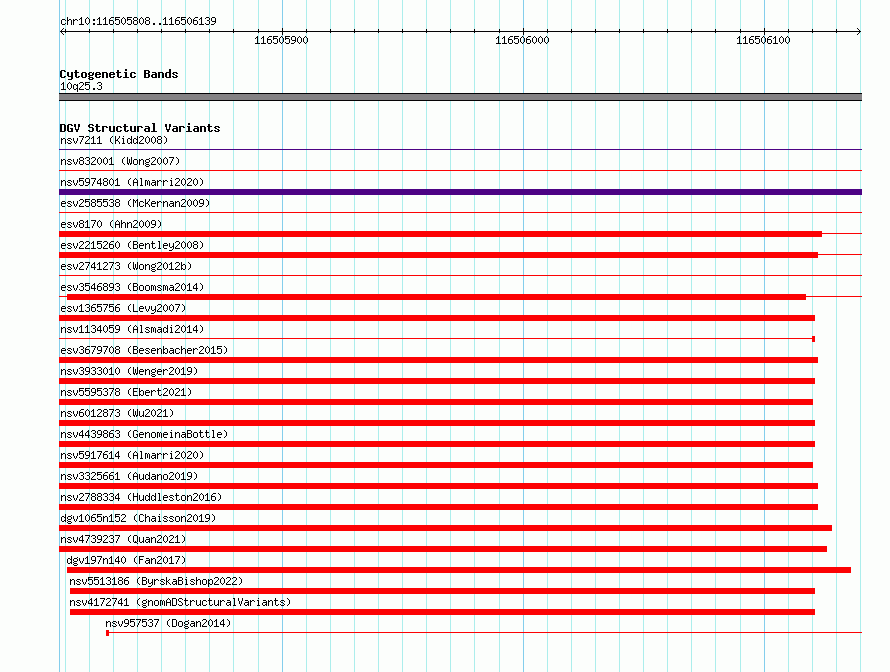
Task: Select the esv2215260 (Bentley2008) label
Action: [132, 245]
